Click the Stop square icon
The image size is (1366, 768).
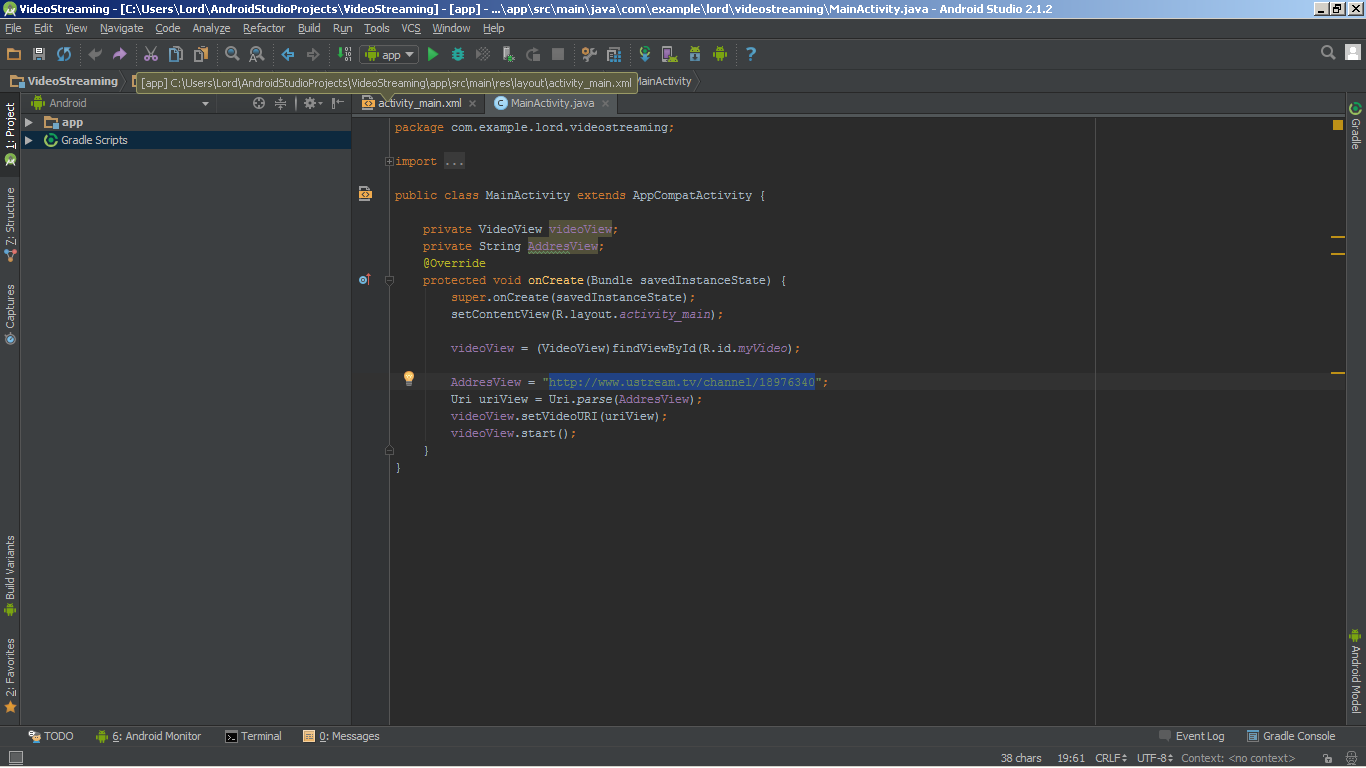coord(558,54)
